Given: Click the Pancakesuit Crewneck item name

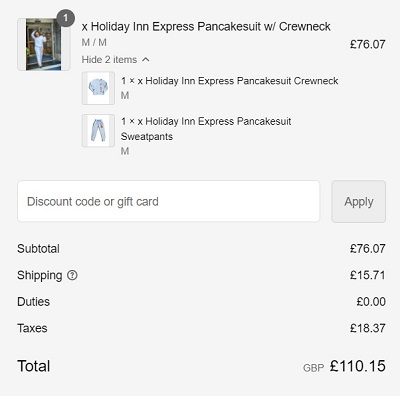Looking at the screenshot, I should pos(229,81).
